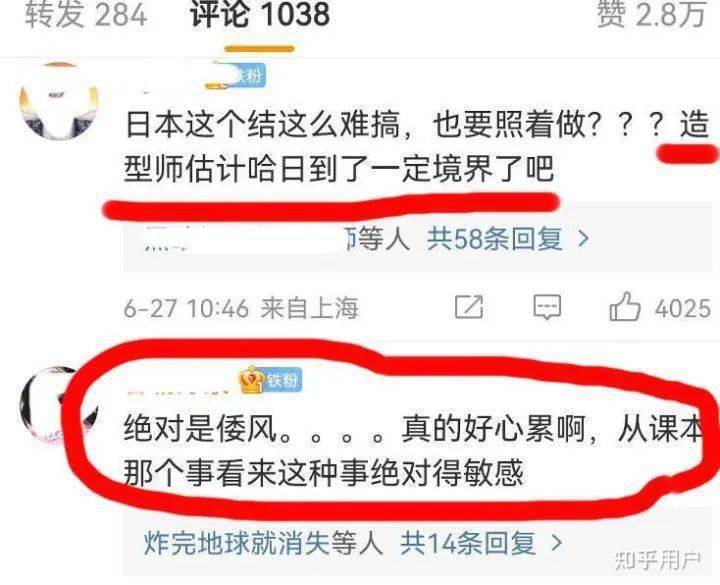Tap the 4025 like count
Viewport: 720px width, 585px height.
click(x=683, y=309)
